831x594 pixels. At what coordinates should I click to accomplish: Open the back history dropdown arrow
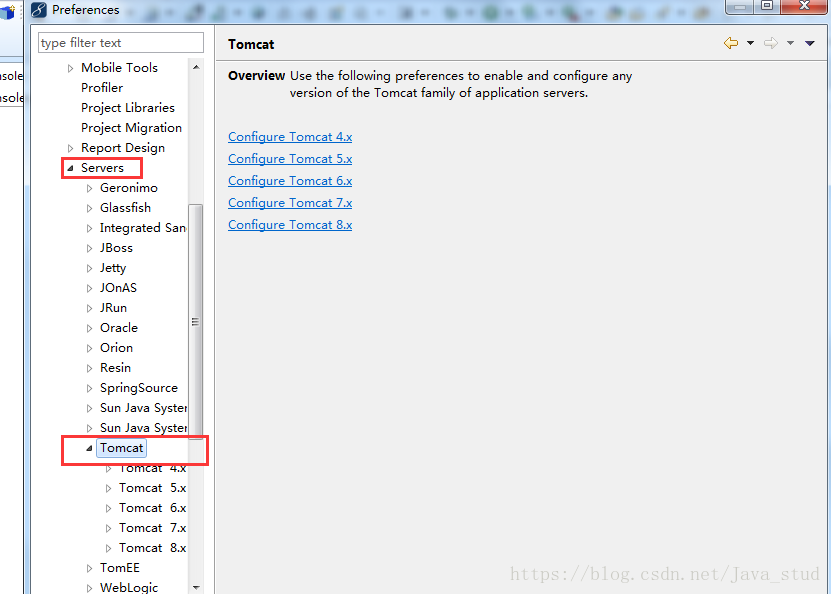click(x=750, y=43)
